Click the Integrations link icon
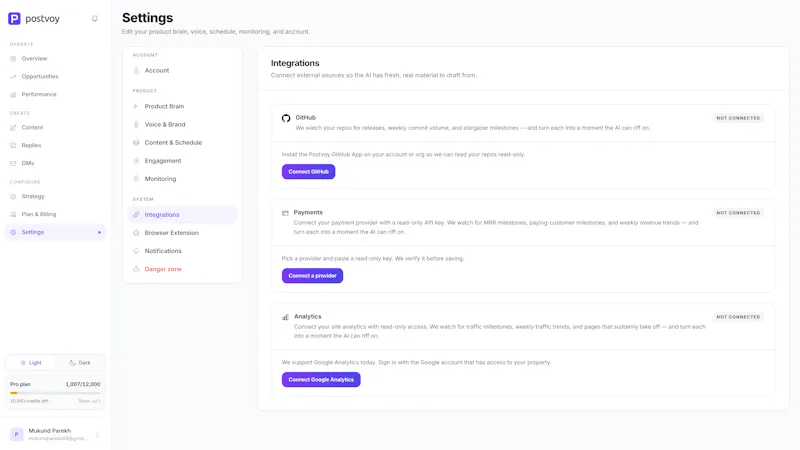This screenshot has height=450, width=800. pos(136,215)
